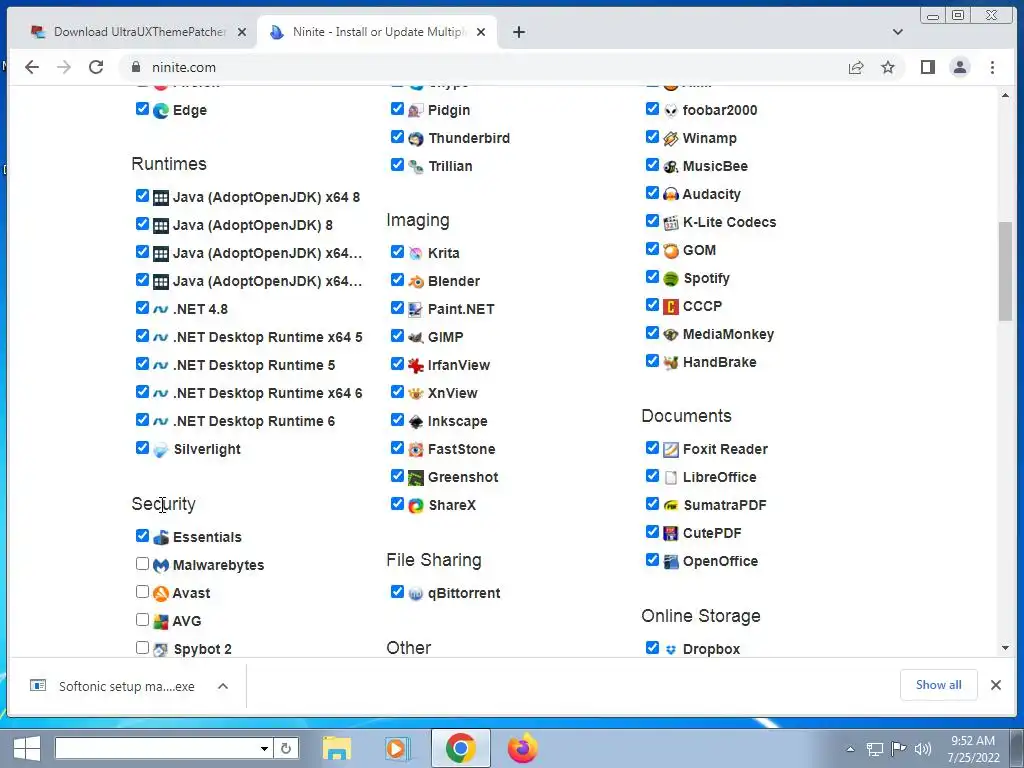Click the CCCP icon
Image resolution: width=1024 pixels, height=768 pixels.
671,306
